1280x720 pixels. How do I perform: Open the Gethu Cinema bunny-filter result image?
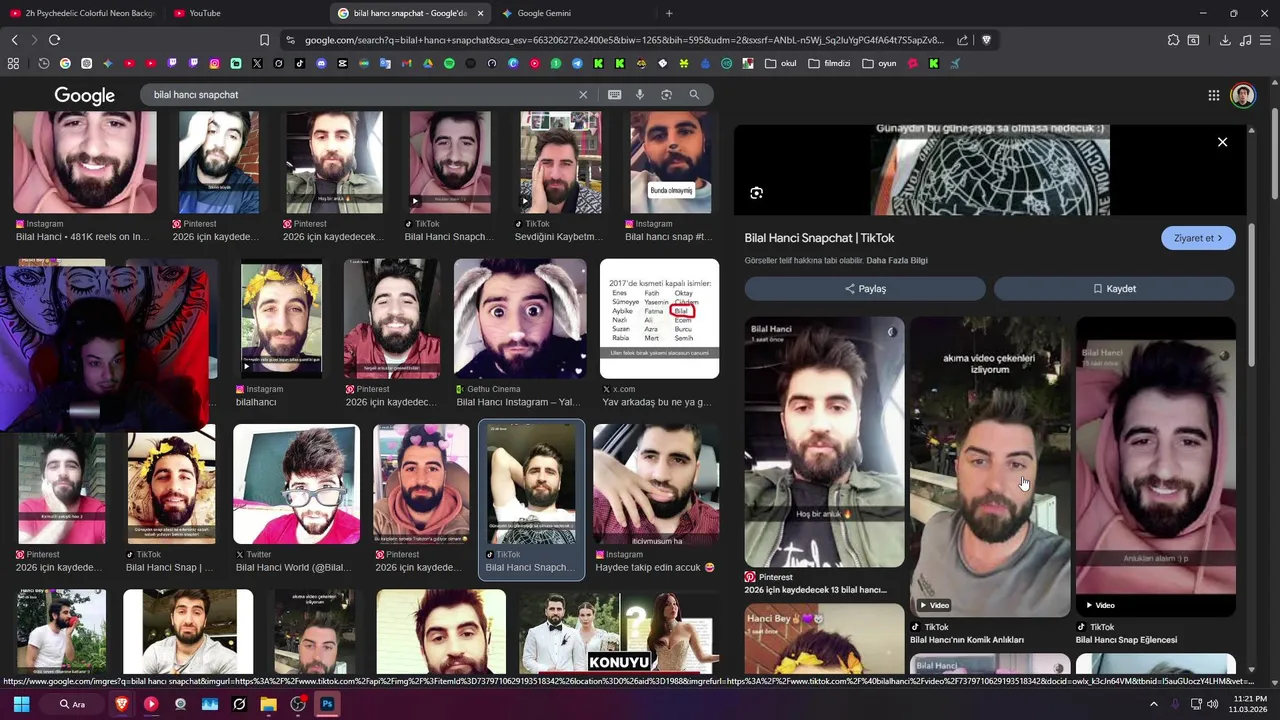pos(520,319)
